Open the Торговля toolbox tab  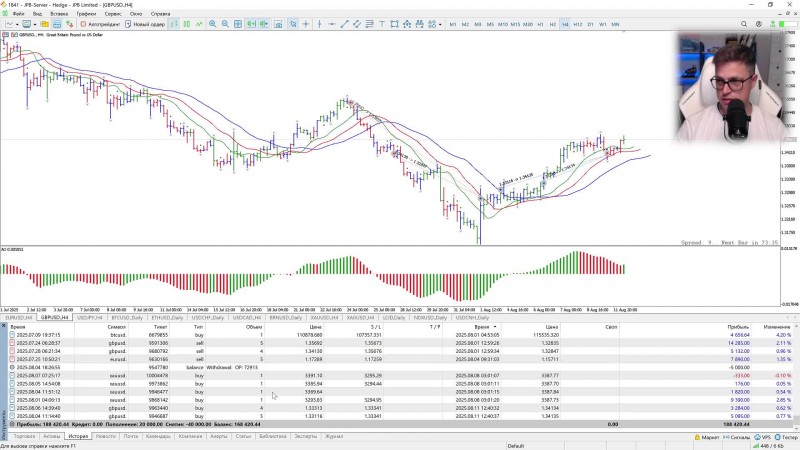click(24, 436)
